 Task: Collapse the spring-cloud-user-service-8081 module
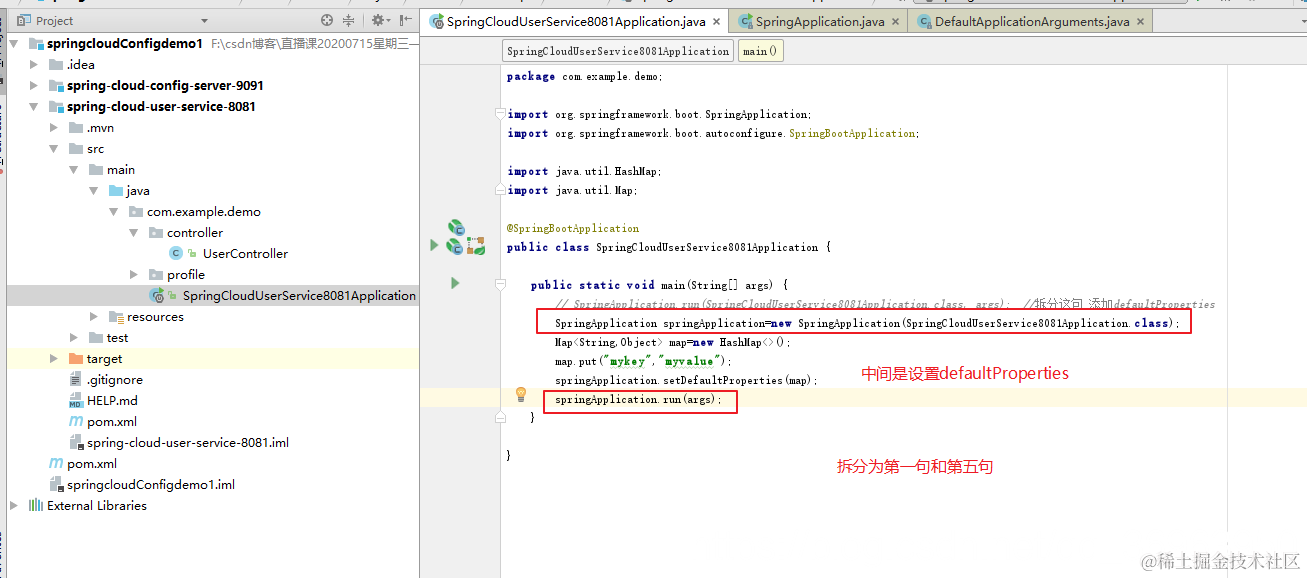[34, 106]
